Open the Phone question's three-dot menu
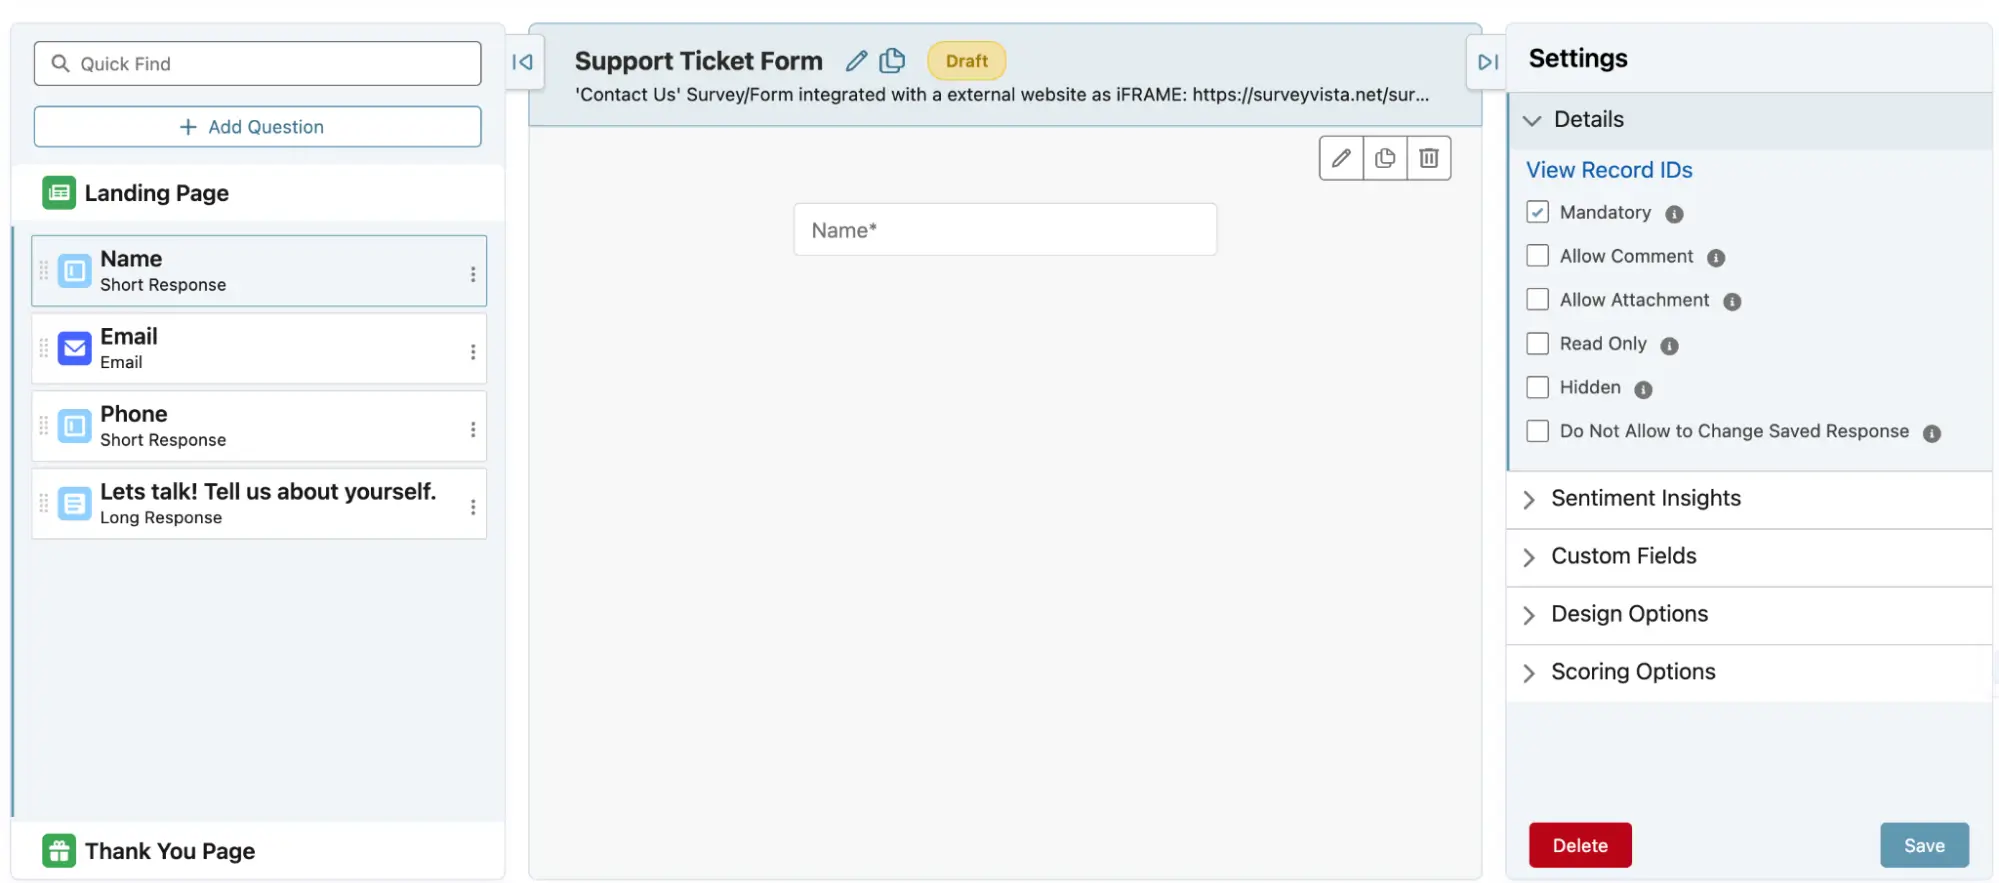 [473, 429]
